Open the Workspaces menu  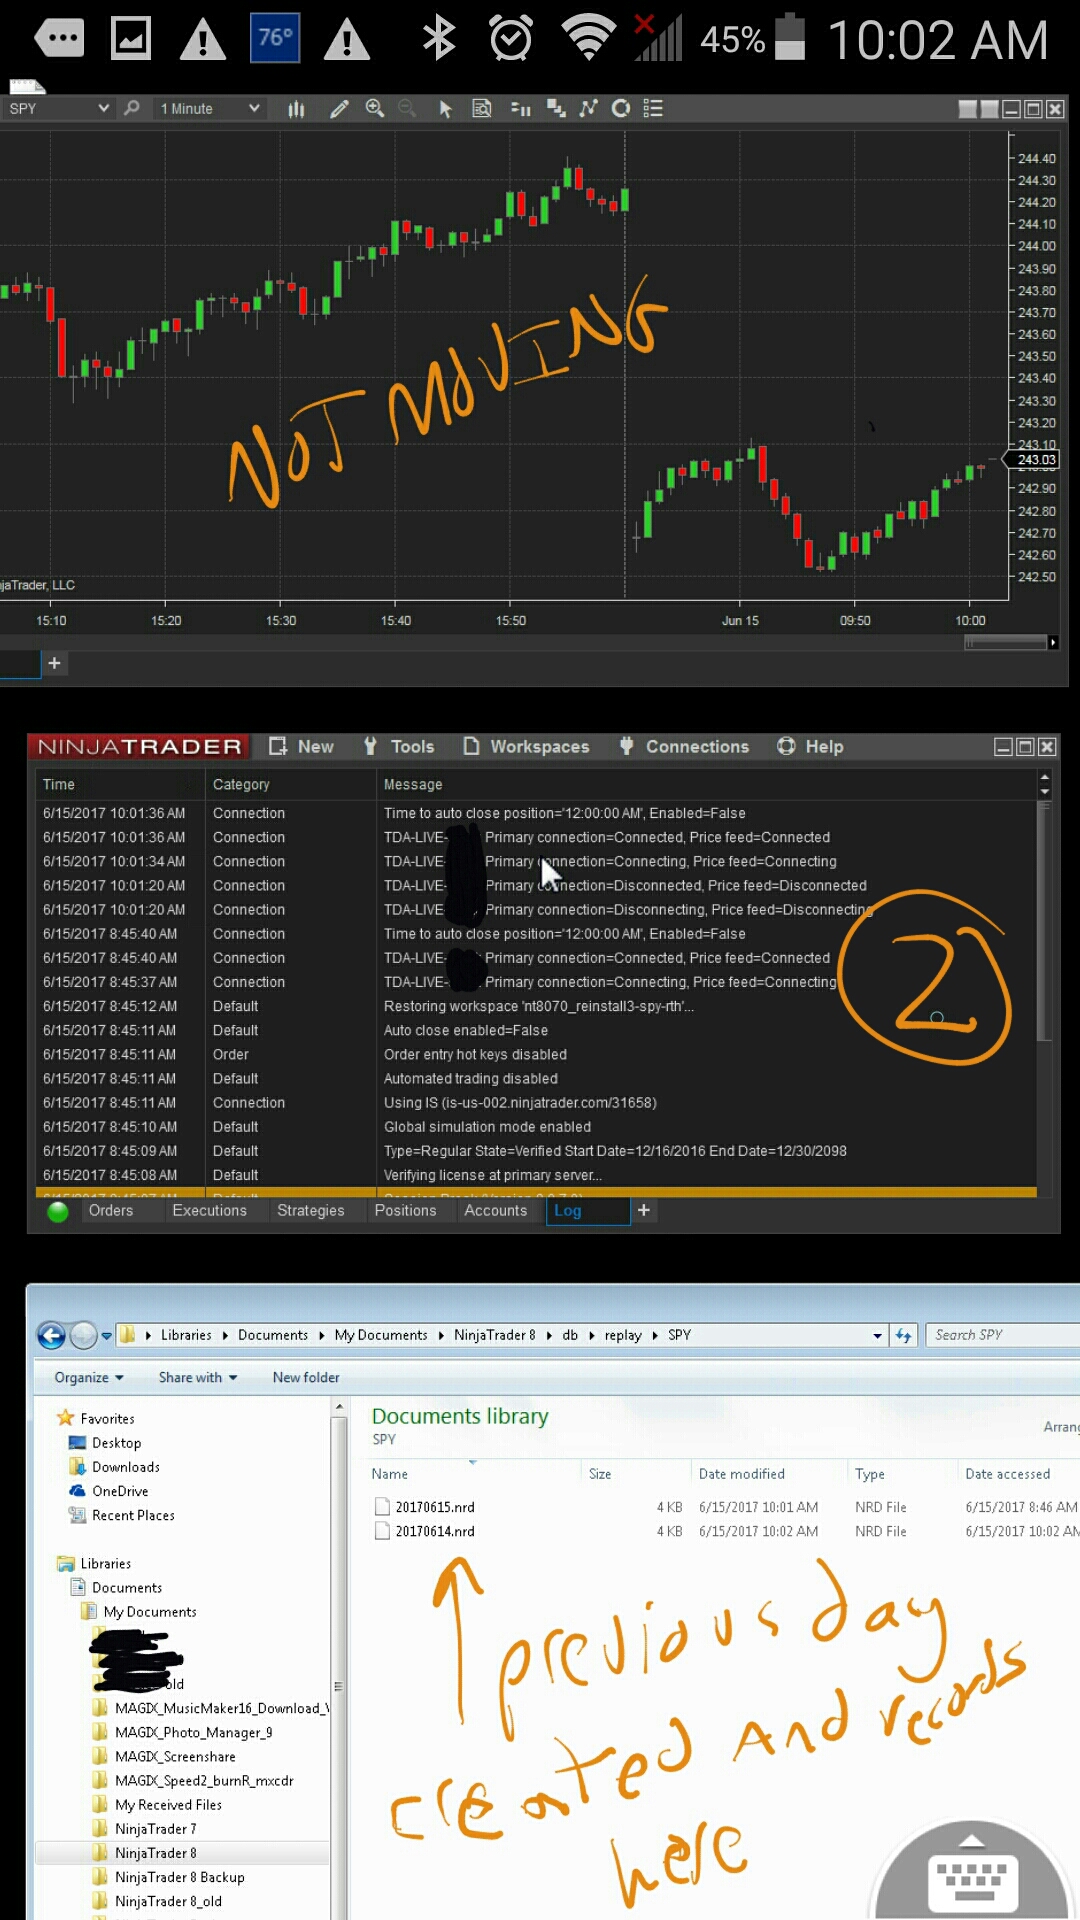526,746
